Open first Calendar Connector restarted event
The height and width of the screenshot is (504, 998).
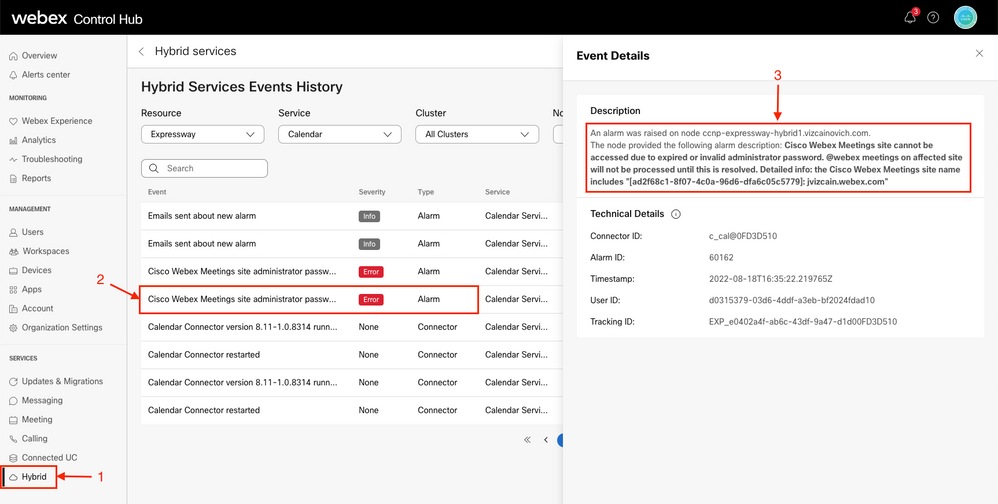click(x=204, y=354)
